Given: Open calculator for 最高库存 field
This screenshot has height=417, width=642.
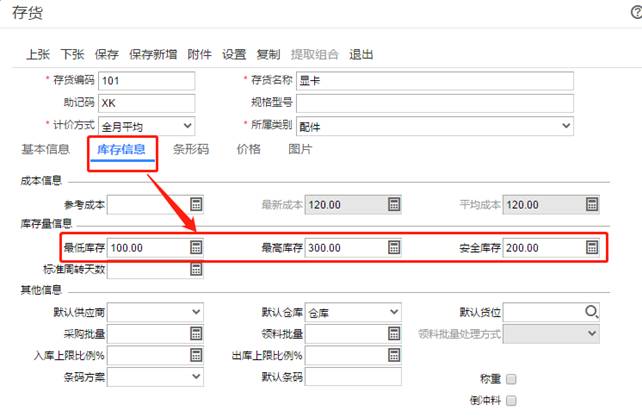Looking at the screenshot, I should [x=394, y=247].
